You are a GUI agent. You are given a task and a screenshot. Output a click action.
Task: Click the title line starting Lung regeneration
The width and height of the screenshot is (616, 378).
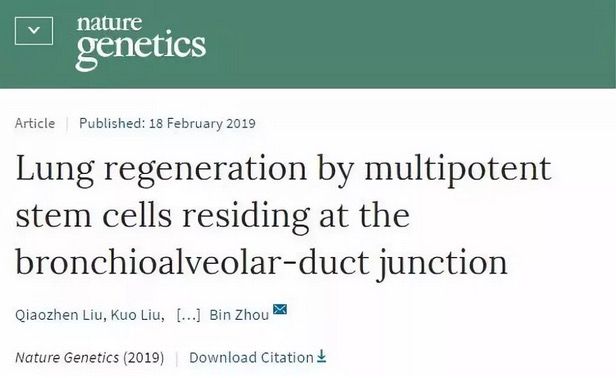point(283,170)
